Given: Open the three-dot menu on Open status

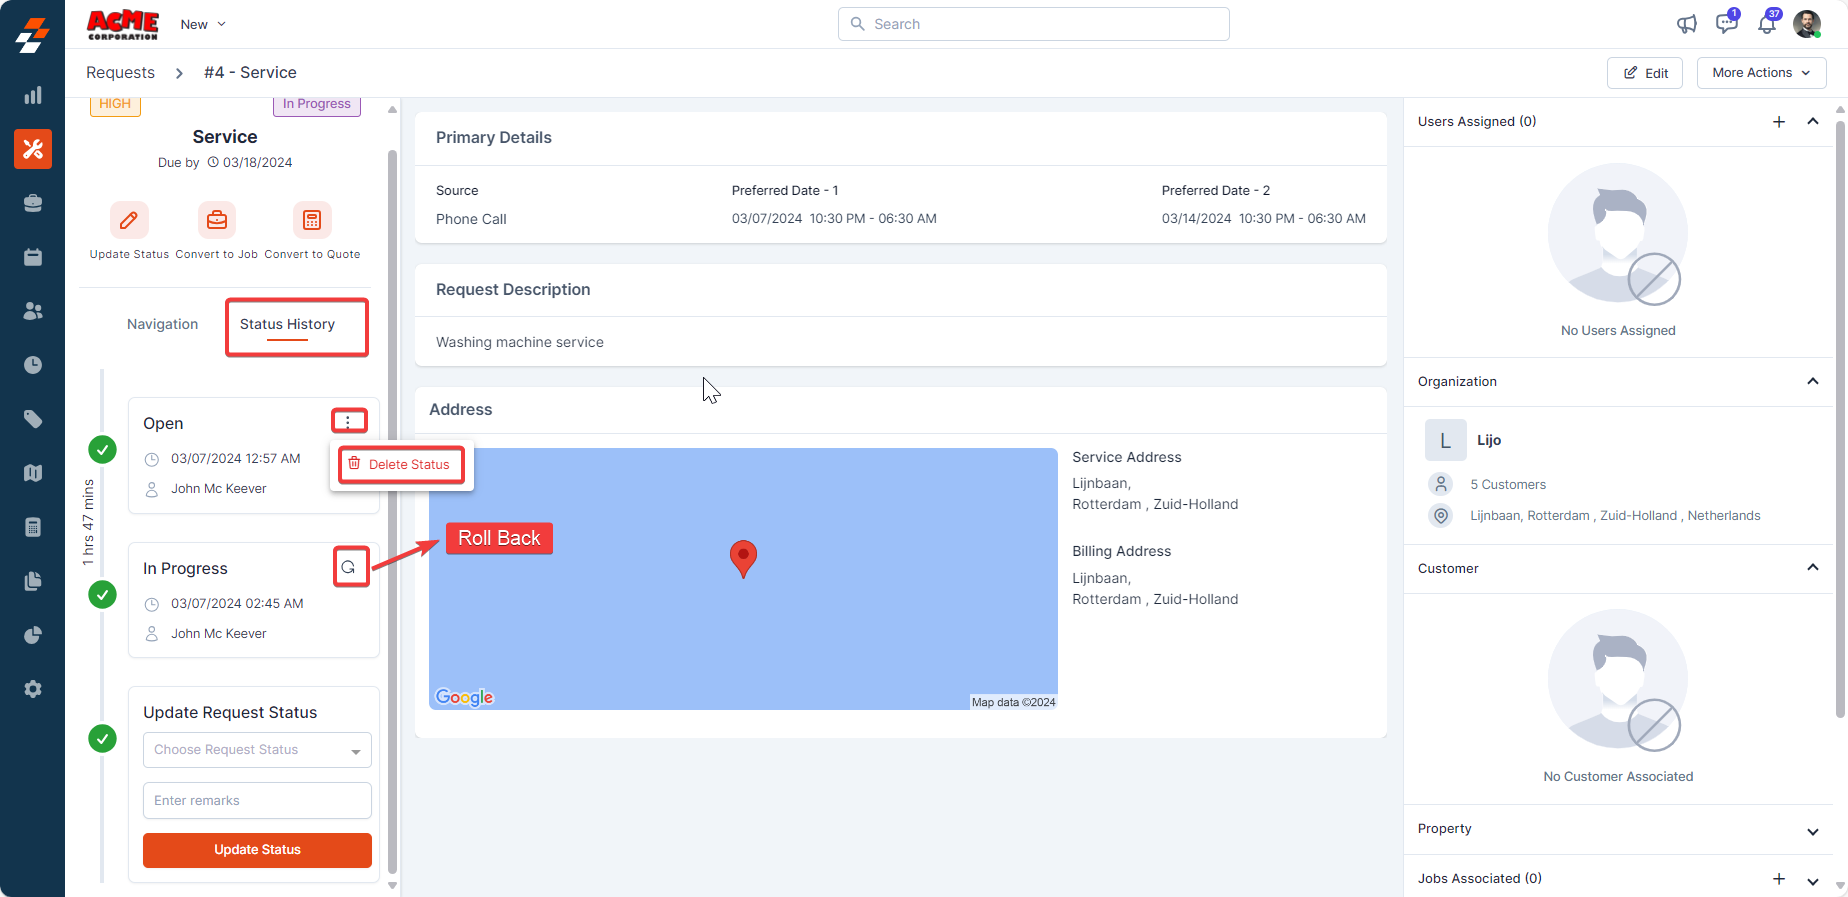Looking at the screenshot, I should click(x=348, y=422).
